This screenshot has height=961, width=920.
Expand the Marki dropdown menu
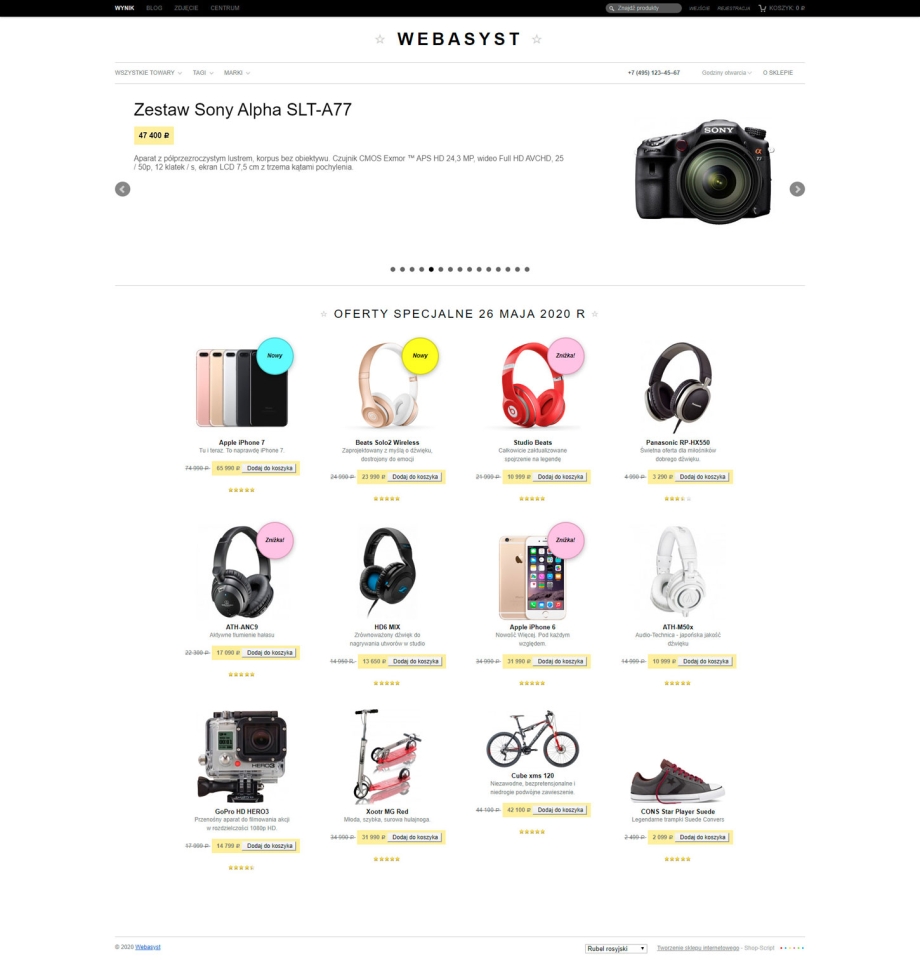(x=237, y=72)
